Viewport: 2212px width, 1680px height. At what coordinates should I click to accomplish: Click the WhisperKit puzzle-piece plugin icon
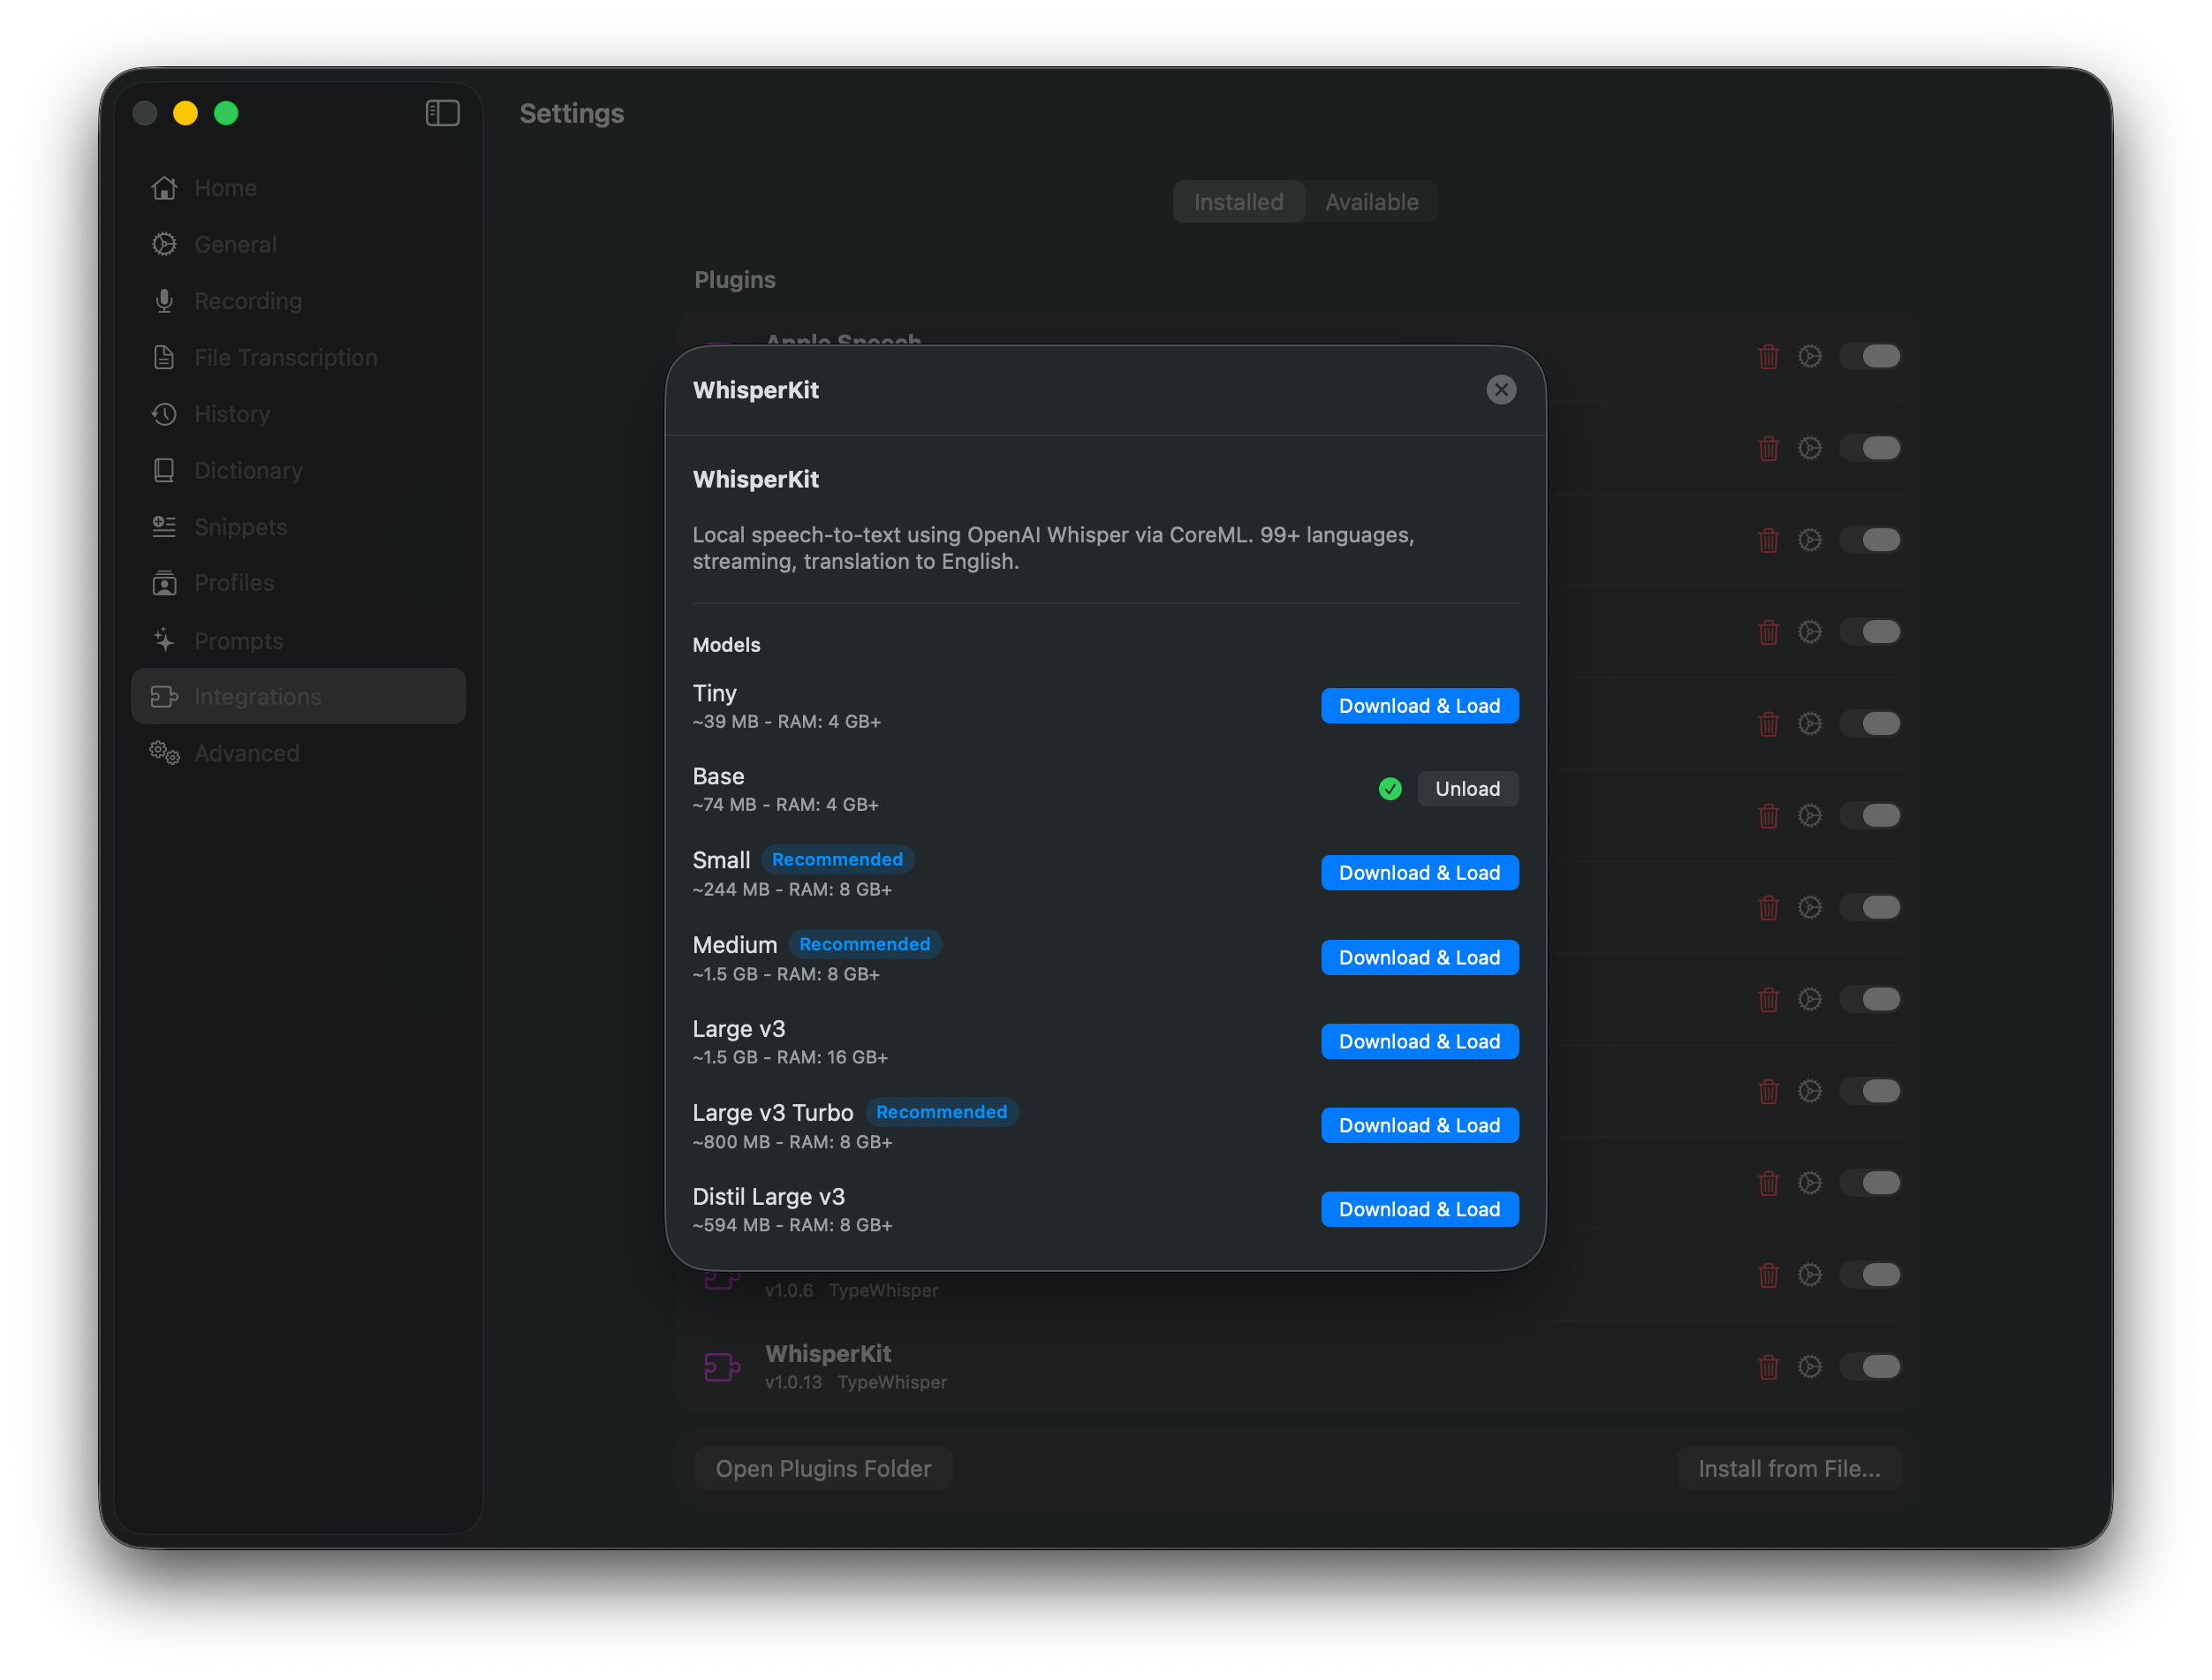click(722, 1367)
